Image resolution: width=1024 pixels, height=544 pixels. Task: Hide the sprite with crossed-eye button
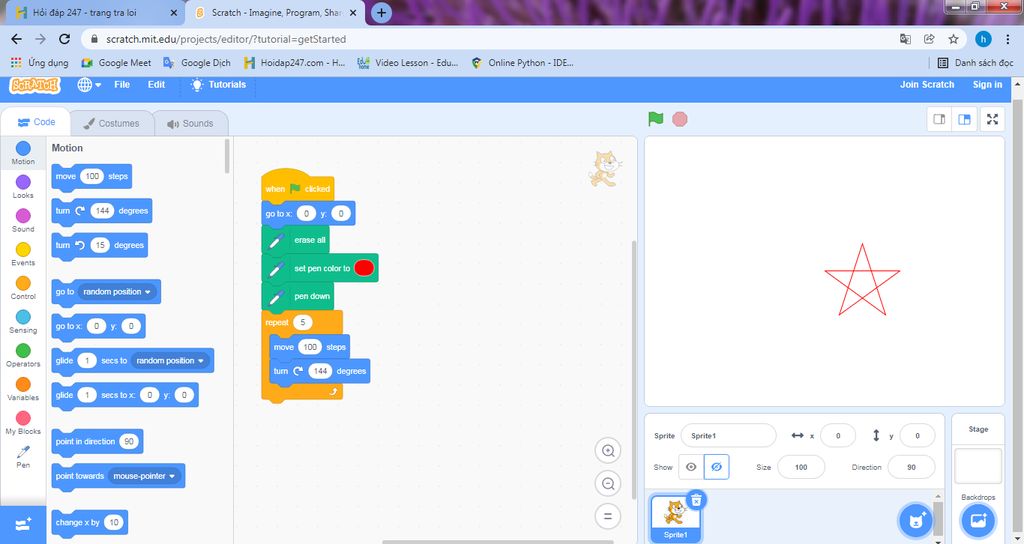(716, 467)
